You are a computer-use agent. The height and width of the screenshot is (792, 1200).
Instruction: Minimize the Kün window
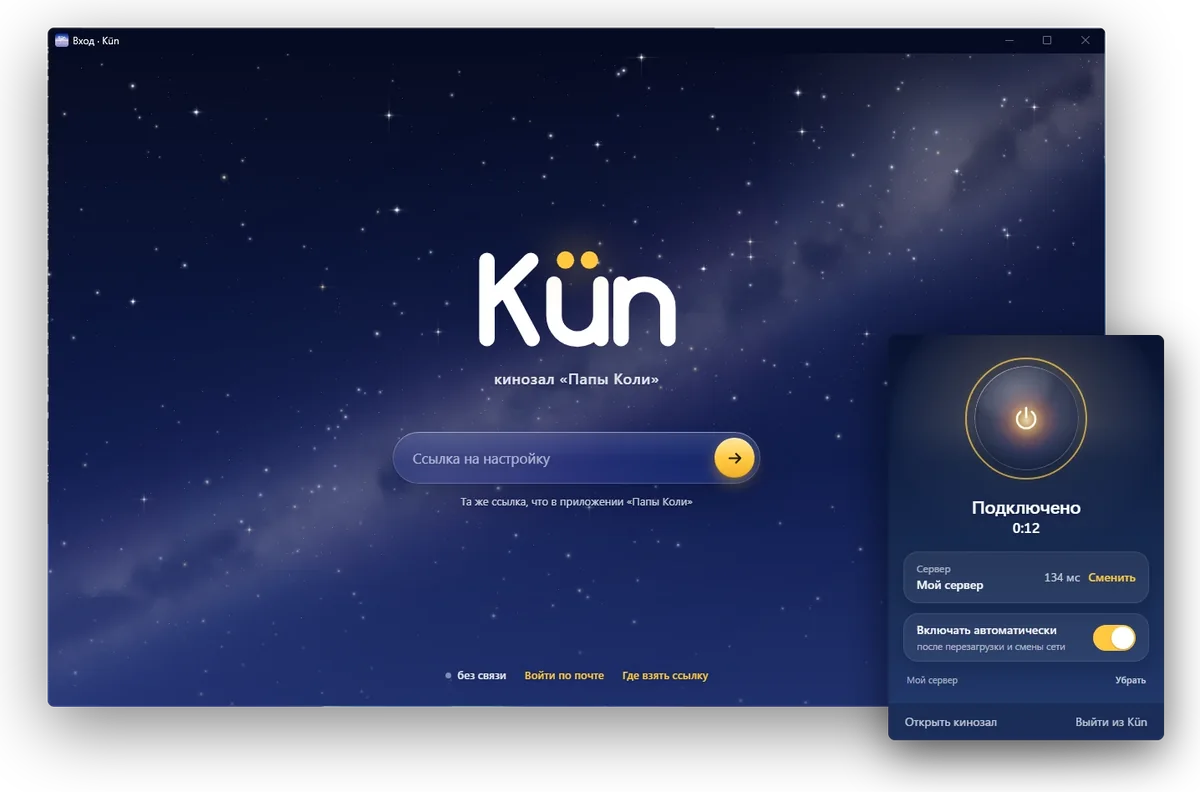[1009, 41]
